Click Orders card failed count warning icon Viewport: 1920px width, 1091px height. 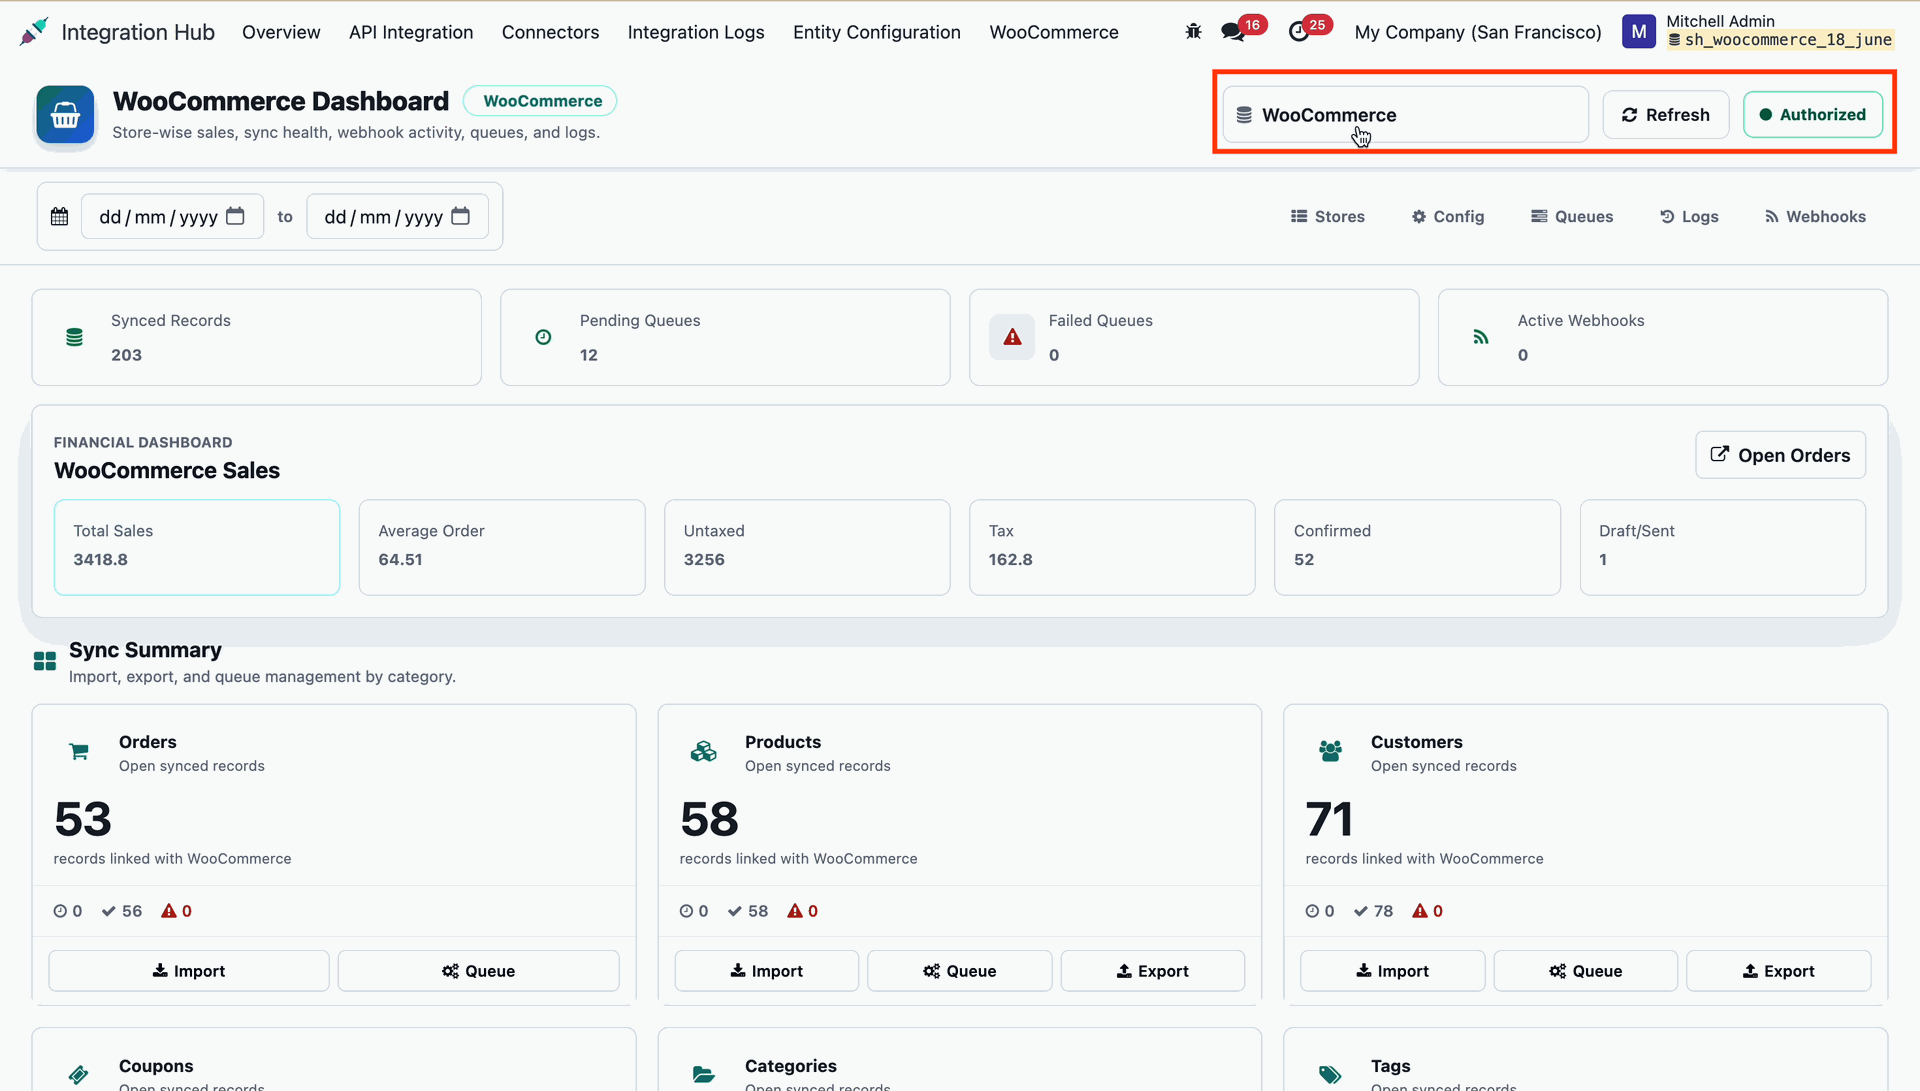(x=169, y=911)
